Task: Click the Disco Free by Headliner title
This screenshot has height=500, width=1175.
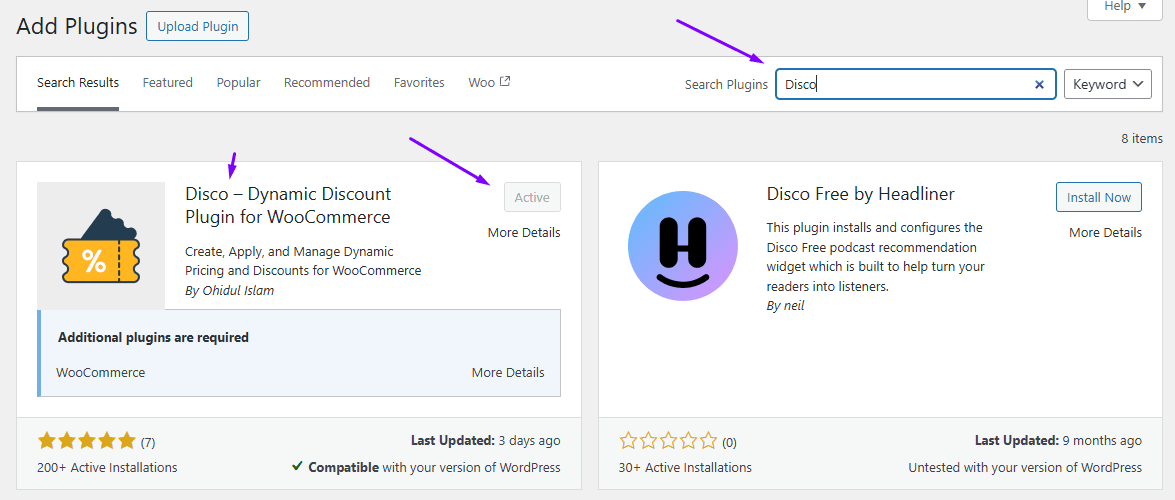Action: tap(861, 194)
